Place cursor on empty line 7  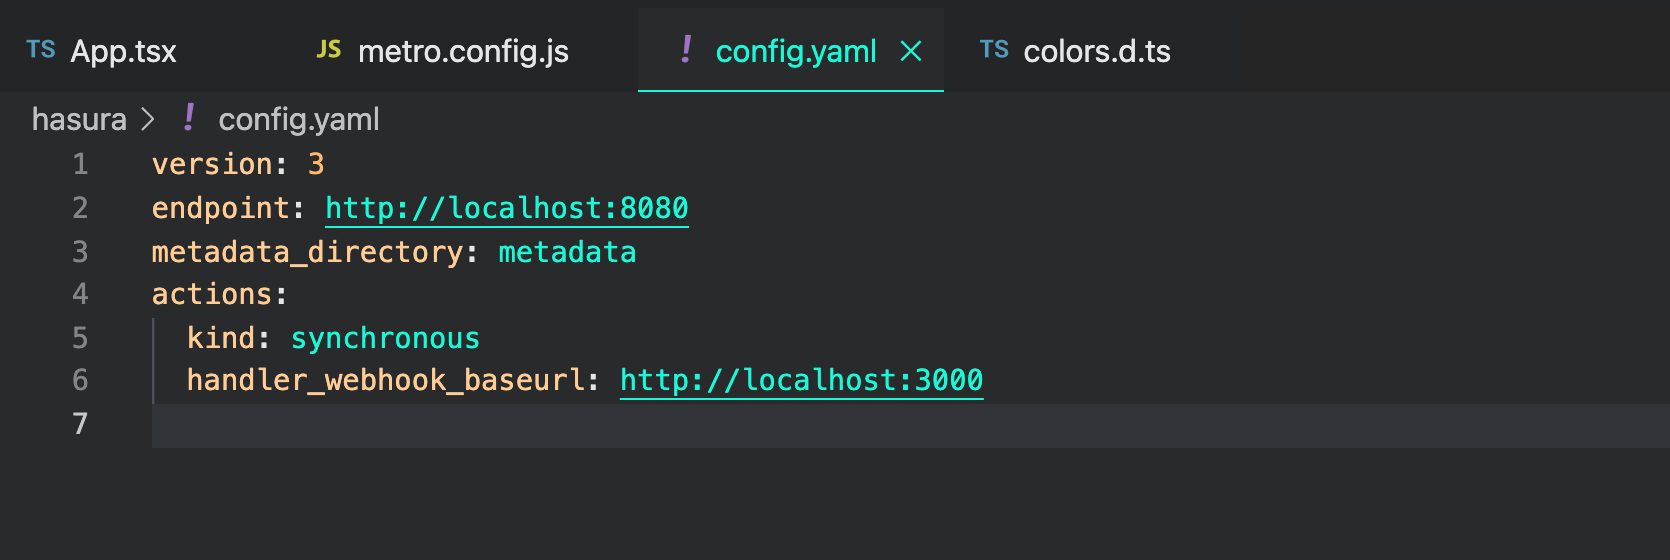[x=600, y=424]
